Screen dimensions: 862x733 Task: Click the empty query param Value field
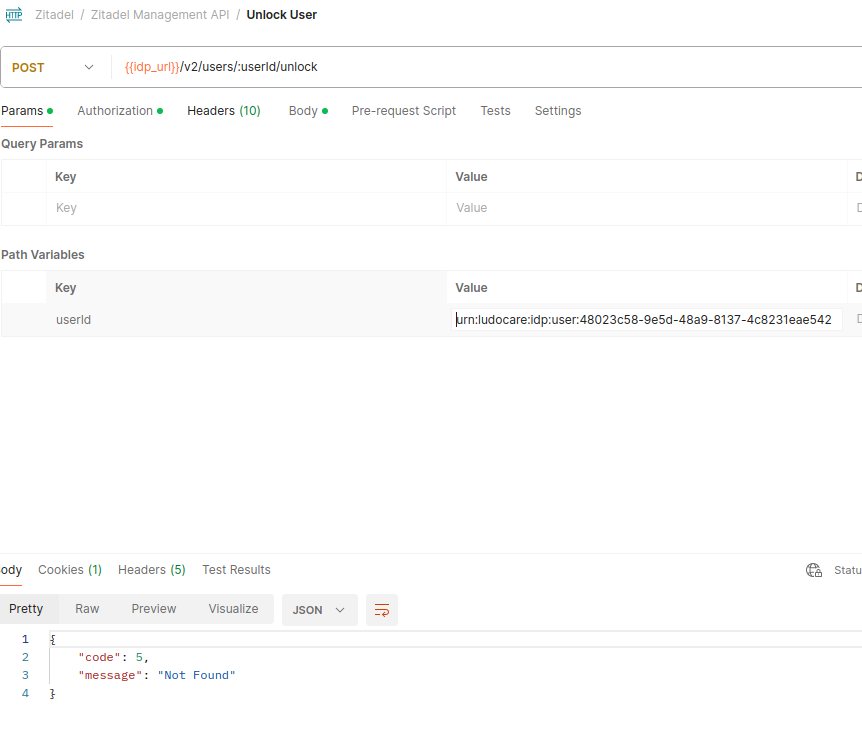646,208
